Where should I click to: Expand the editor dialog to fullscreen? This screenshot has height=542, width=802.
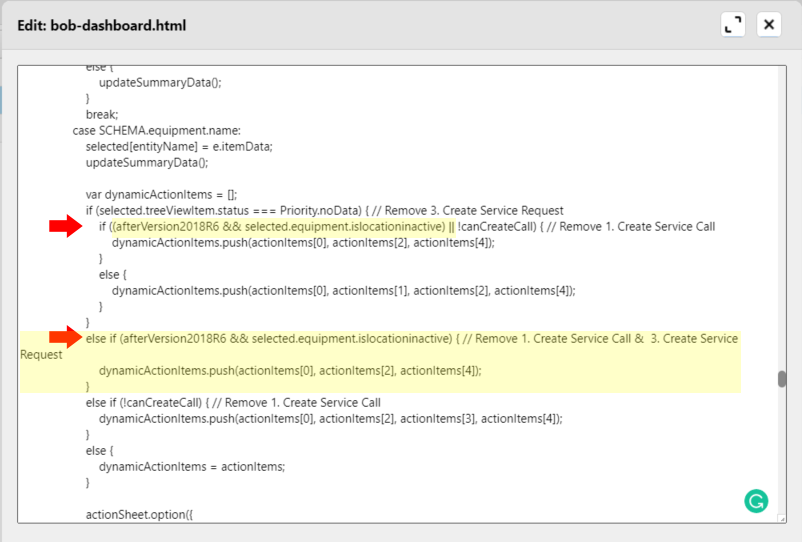point(733,25)
